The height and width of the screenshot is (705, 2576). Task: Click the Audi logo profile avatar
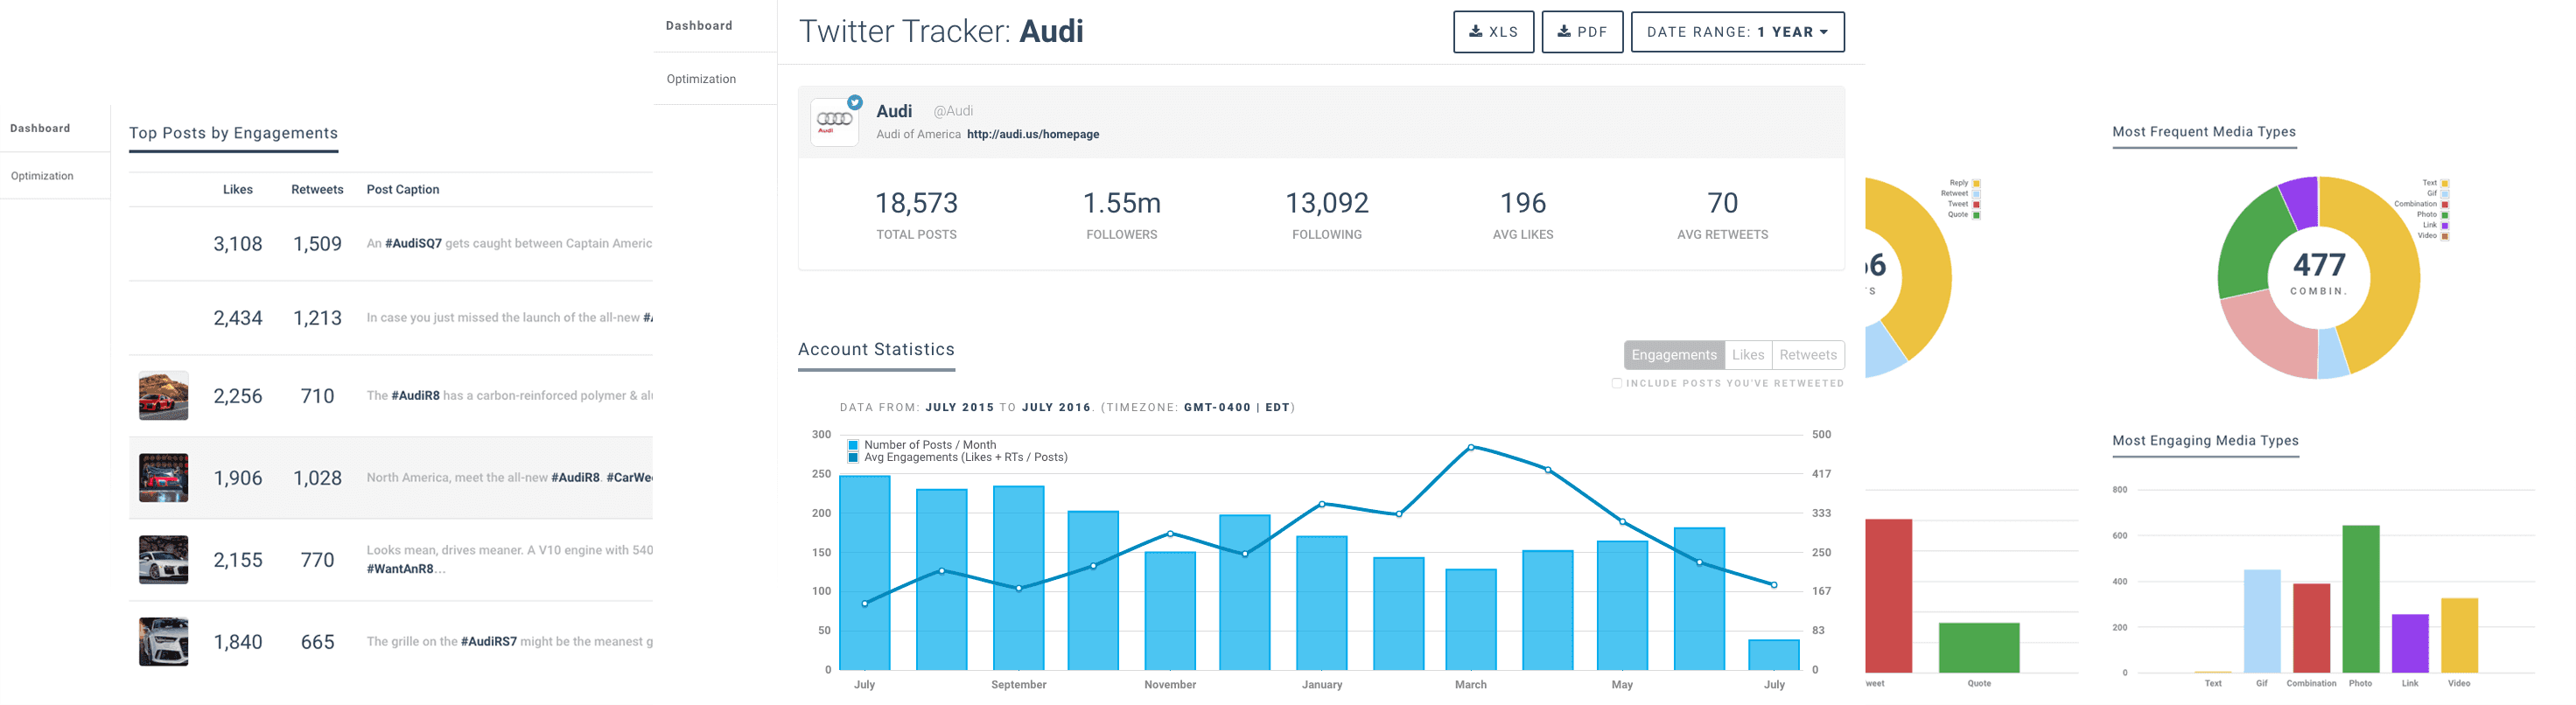point(834,122)
